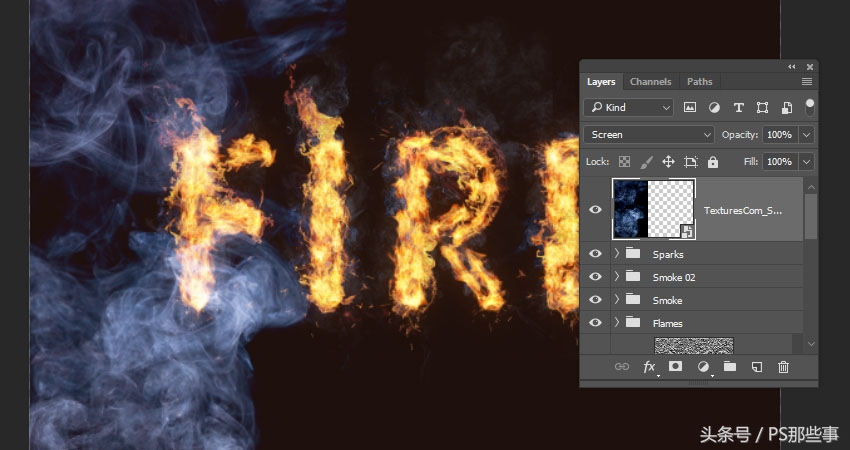Screen dimensions: 850x450
Task: Click the Sparks folder icon
Action: click(x=633, y=253)
